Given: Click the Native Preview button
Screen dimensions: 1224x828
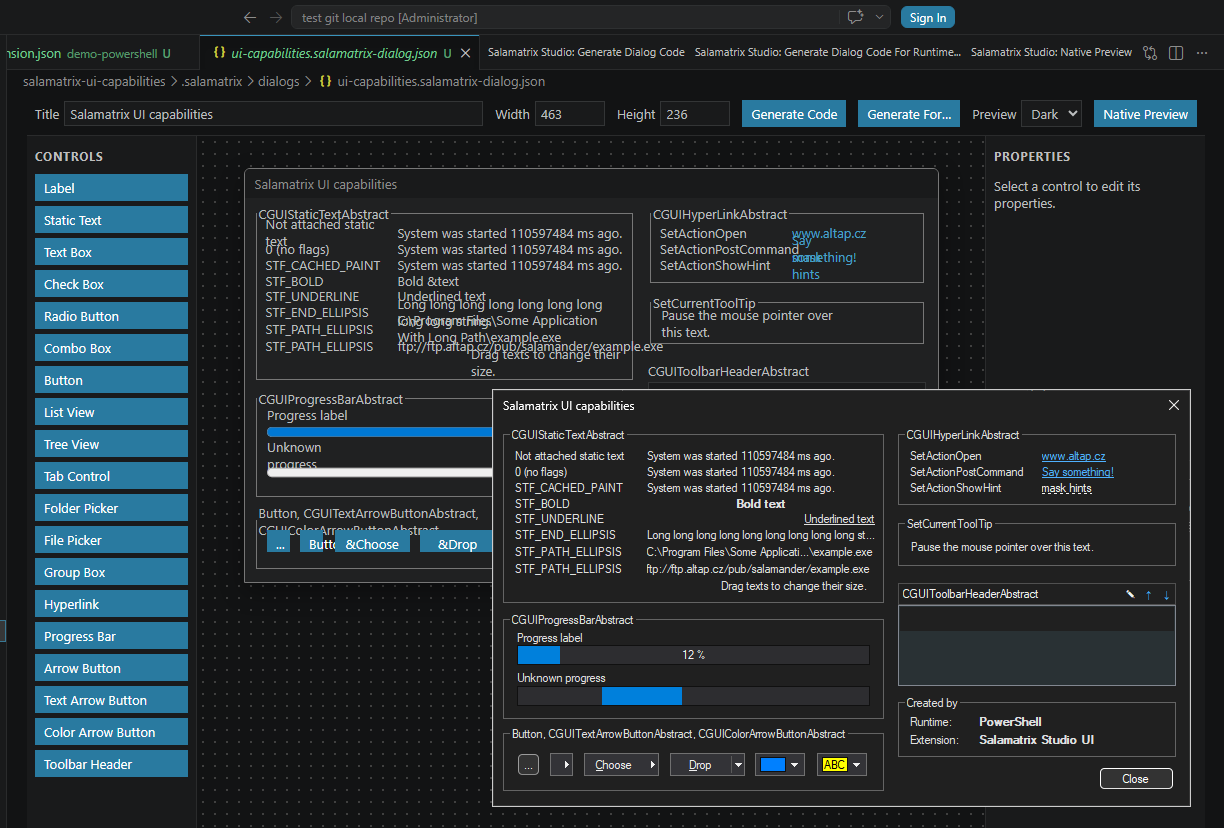Looking at the screenshot, I should click(x=1145, y=114).
